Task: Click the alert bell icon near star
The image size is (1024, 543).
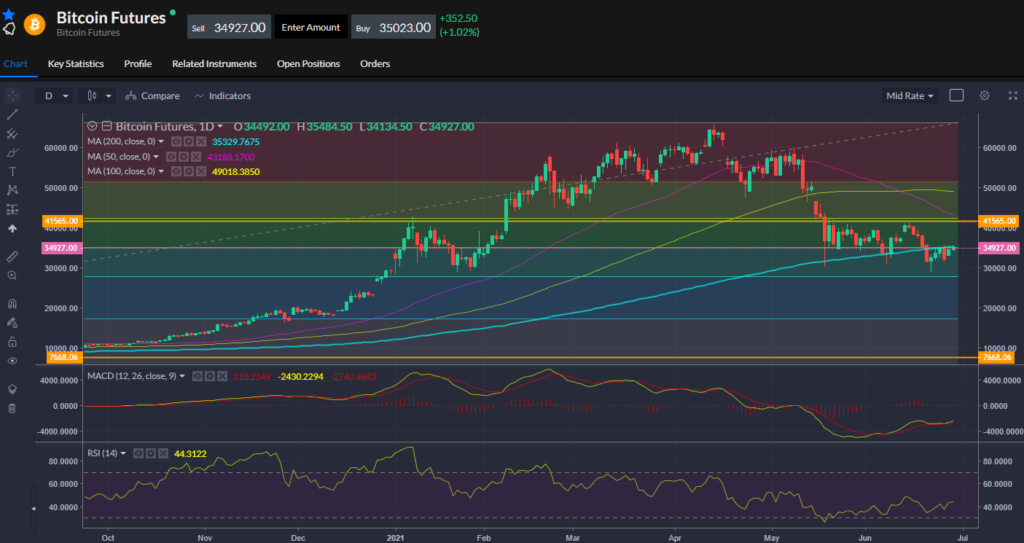Action: (9, 29)
